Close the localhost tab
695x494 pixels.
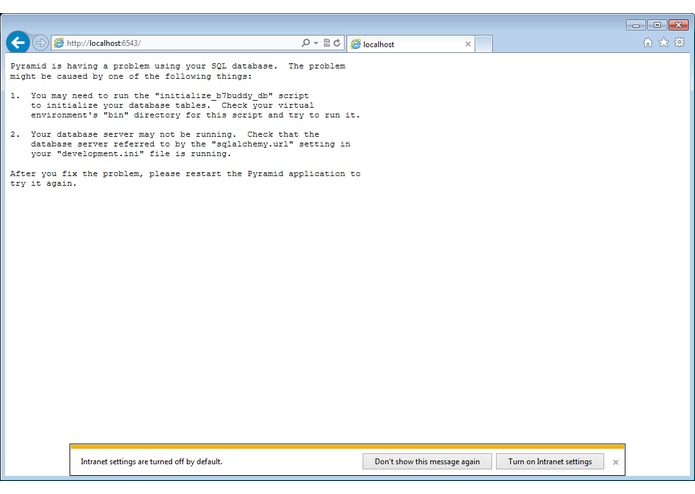click(468, 44)
